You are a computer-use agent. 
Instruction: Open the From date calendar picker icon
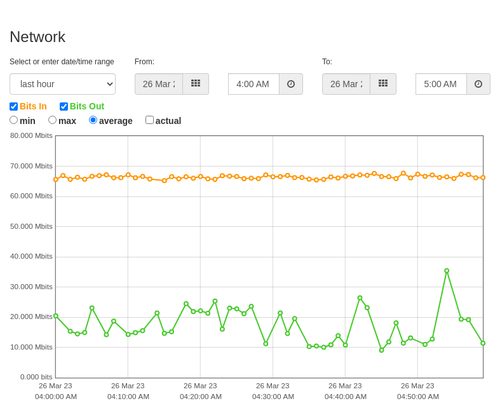[196, 84]
